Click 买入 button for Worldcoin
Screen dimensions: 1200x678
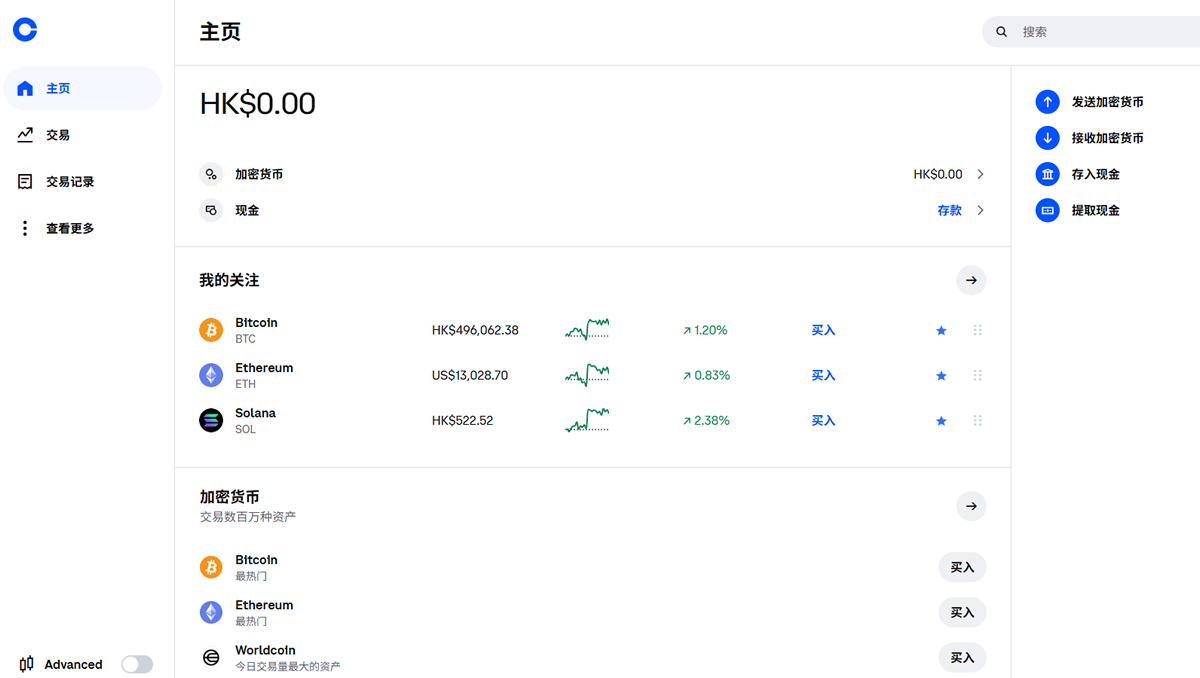[x=962, y=657]
